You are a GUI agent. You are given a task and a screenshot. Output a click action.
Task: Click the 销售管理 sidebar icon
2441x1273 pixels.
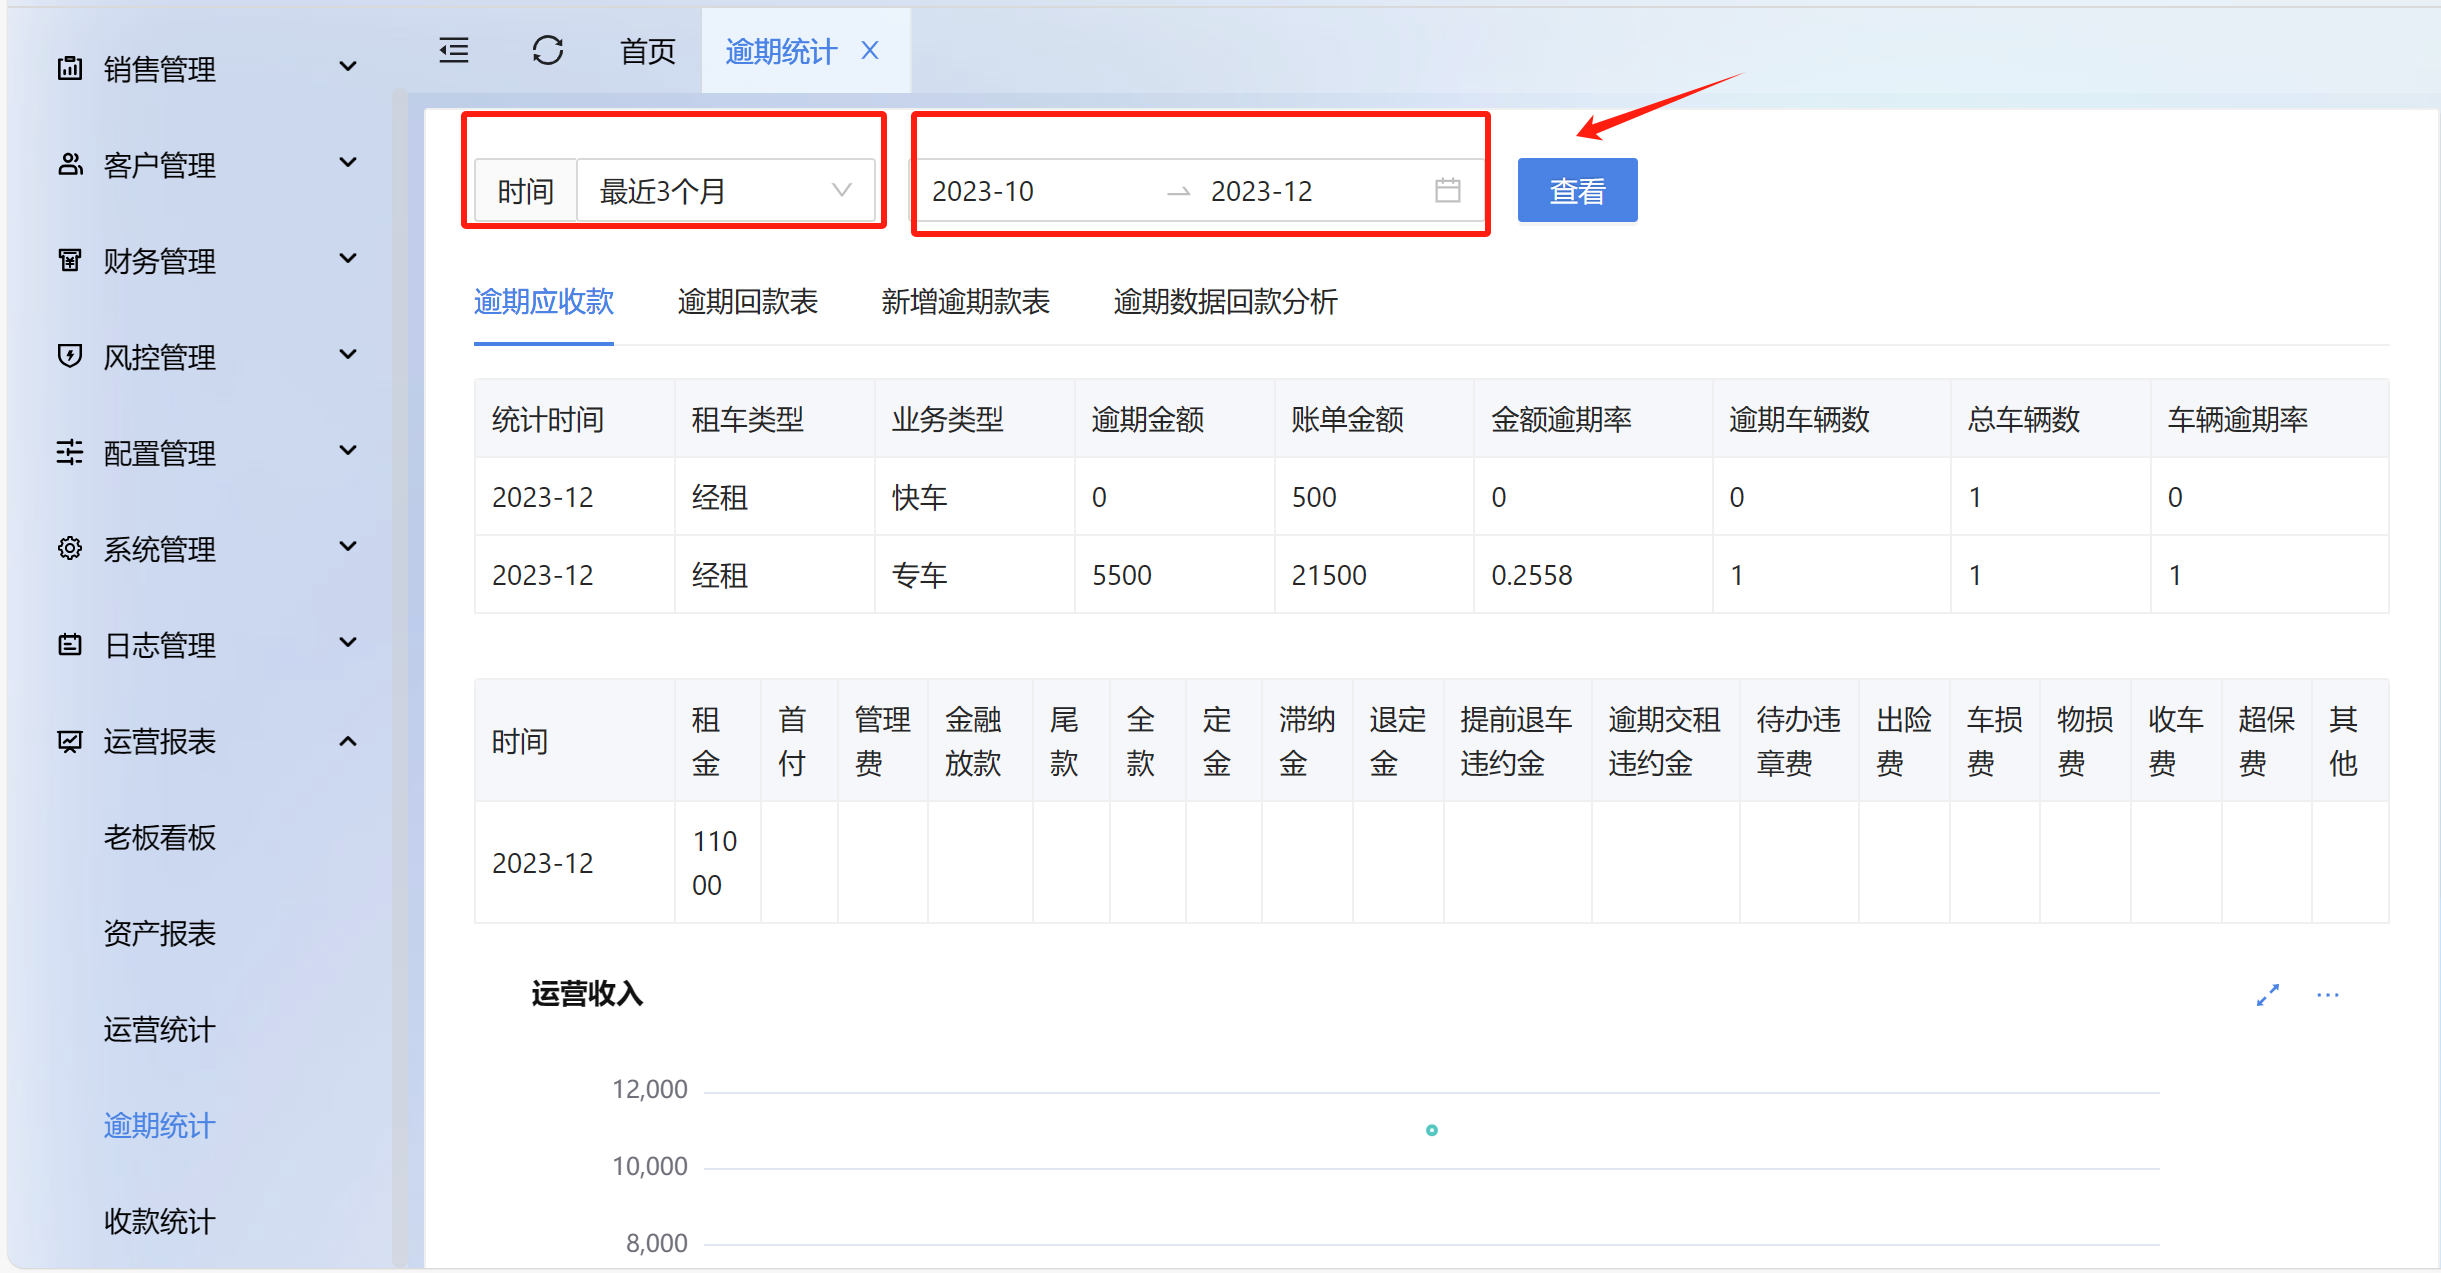coord(70,68)
